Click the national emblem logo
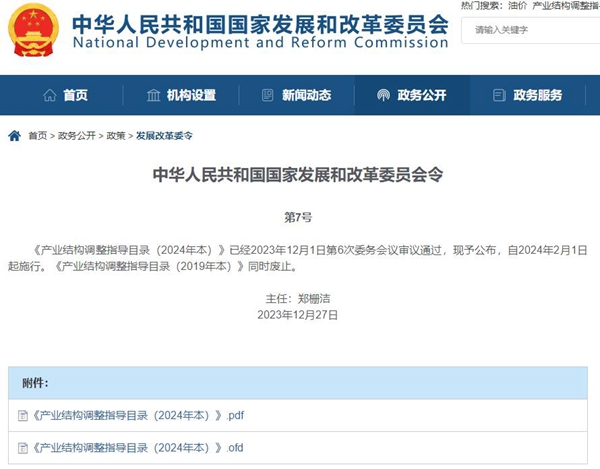The height and width of the screenshot is (469, 600). [x=33, y=29]
